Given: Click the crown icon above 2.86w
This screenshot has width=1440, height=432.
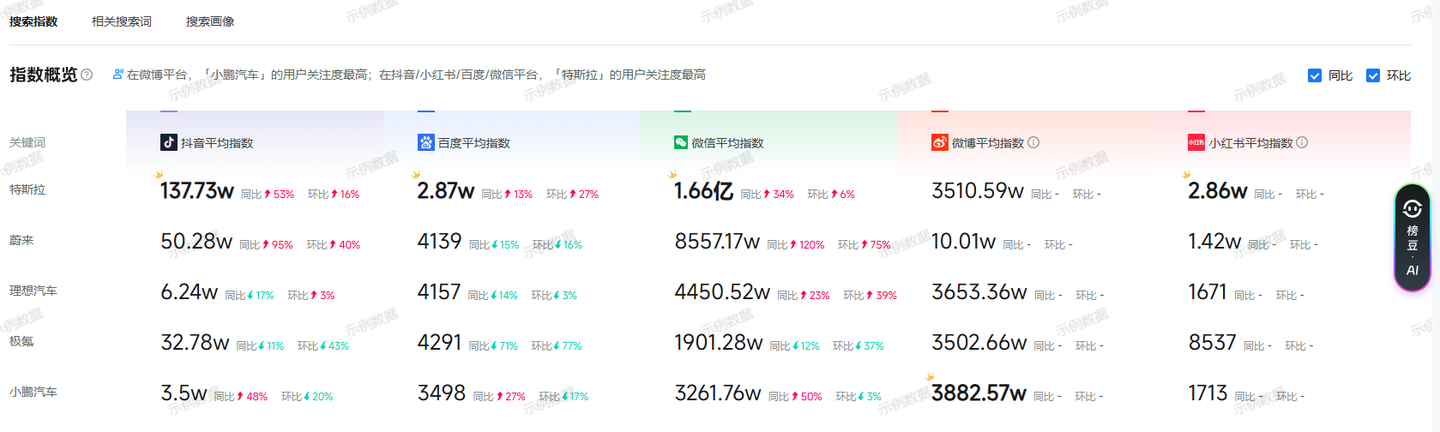Looking at the screenshot, I should click(x=1185, y=175).
